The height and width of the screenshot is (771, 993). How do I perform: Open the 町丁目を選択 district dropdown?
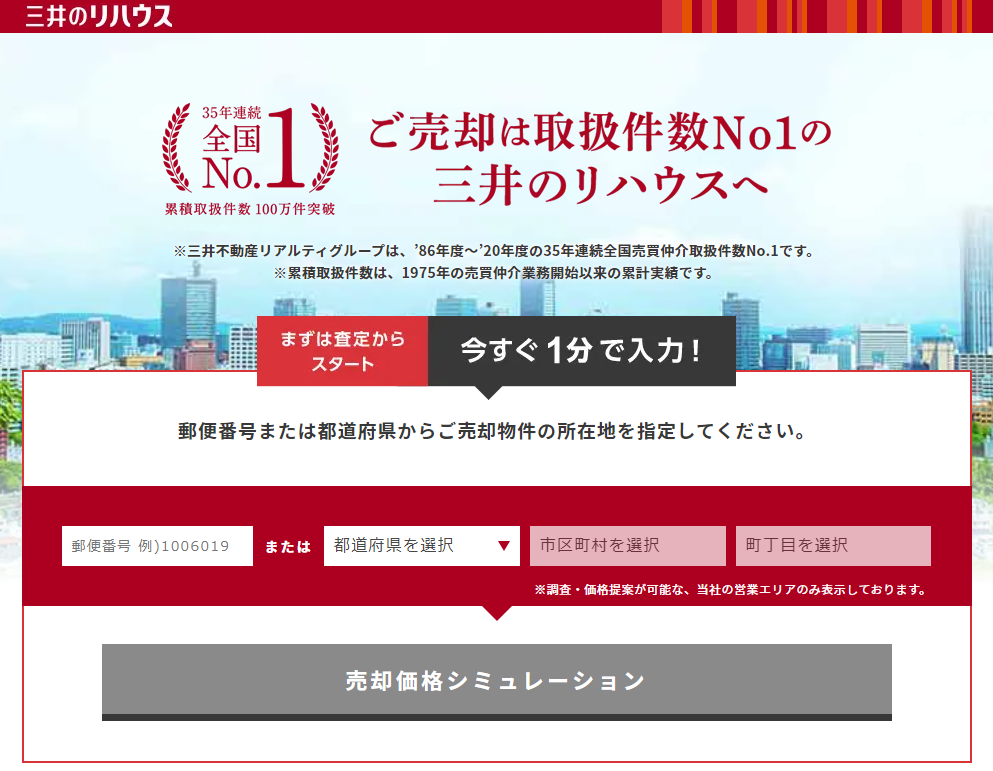(833, 545)
